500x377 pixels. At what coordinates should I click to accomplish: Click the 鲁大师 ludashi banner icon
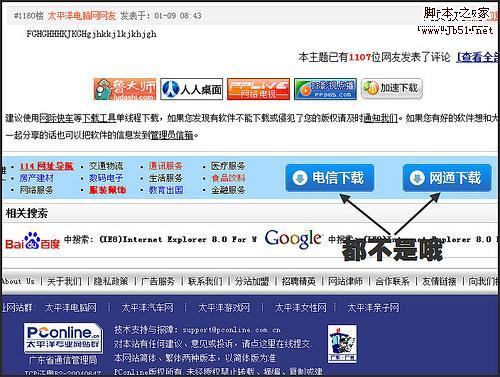click(125, 89)
